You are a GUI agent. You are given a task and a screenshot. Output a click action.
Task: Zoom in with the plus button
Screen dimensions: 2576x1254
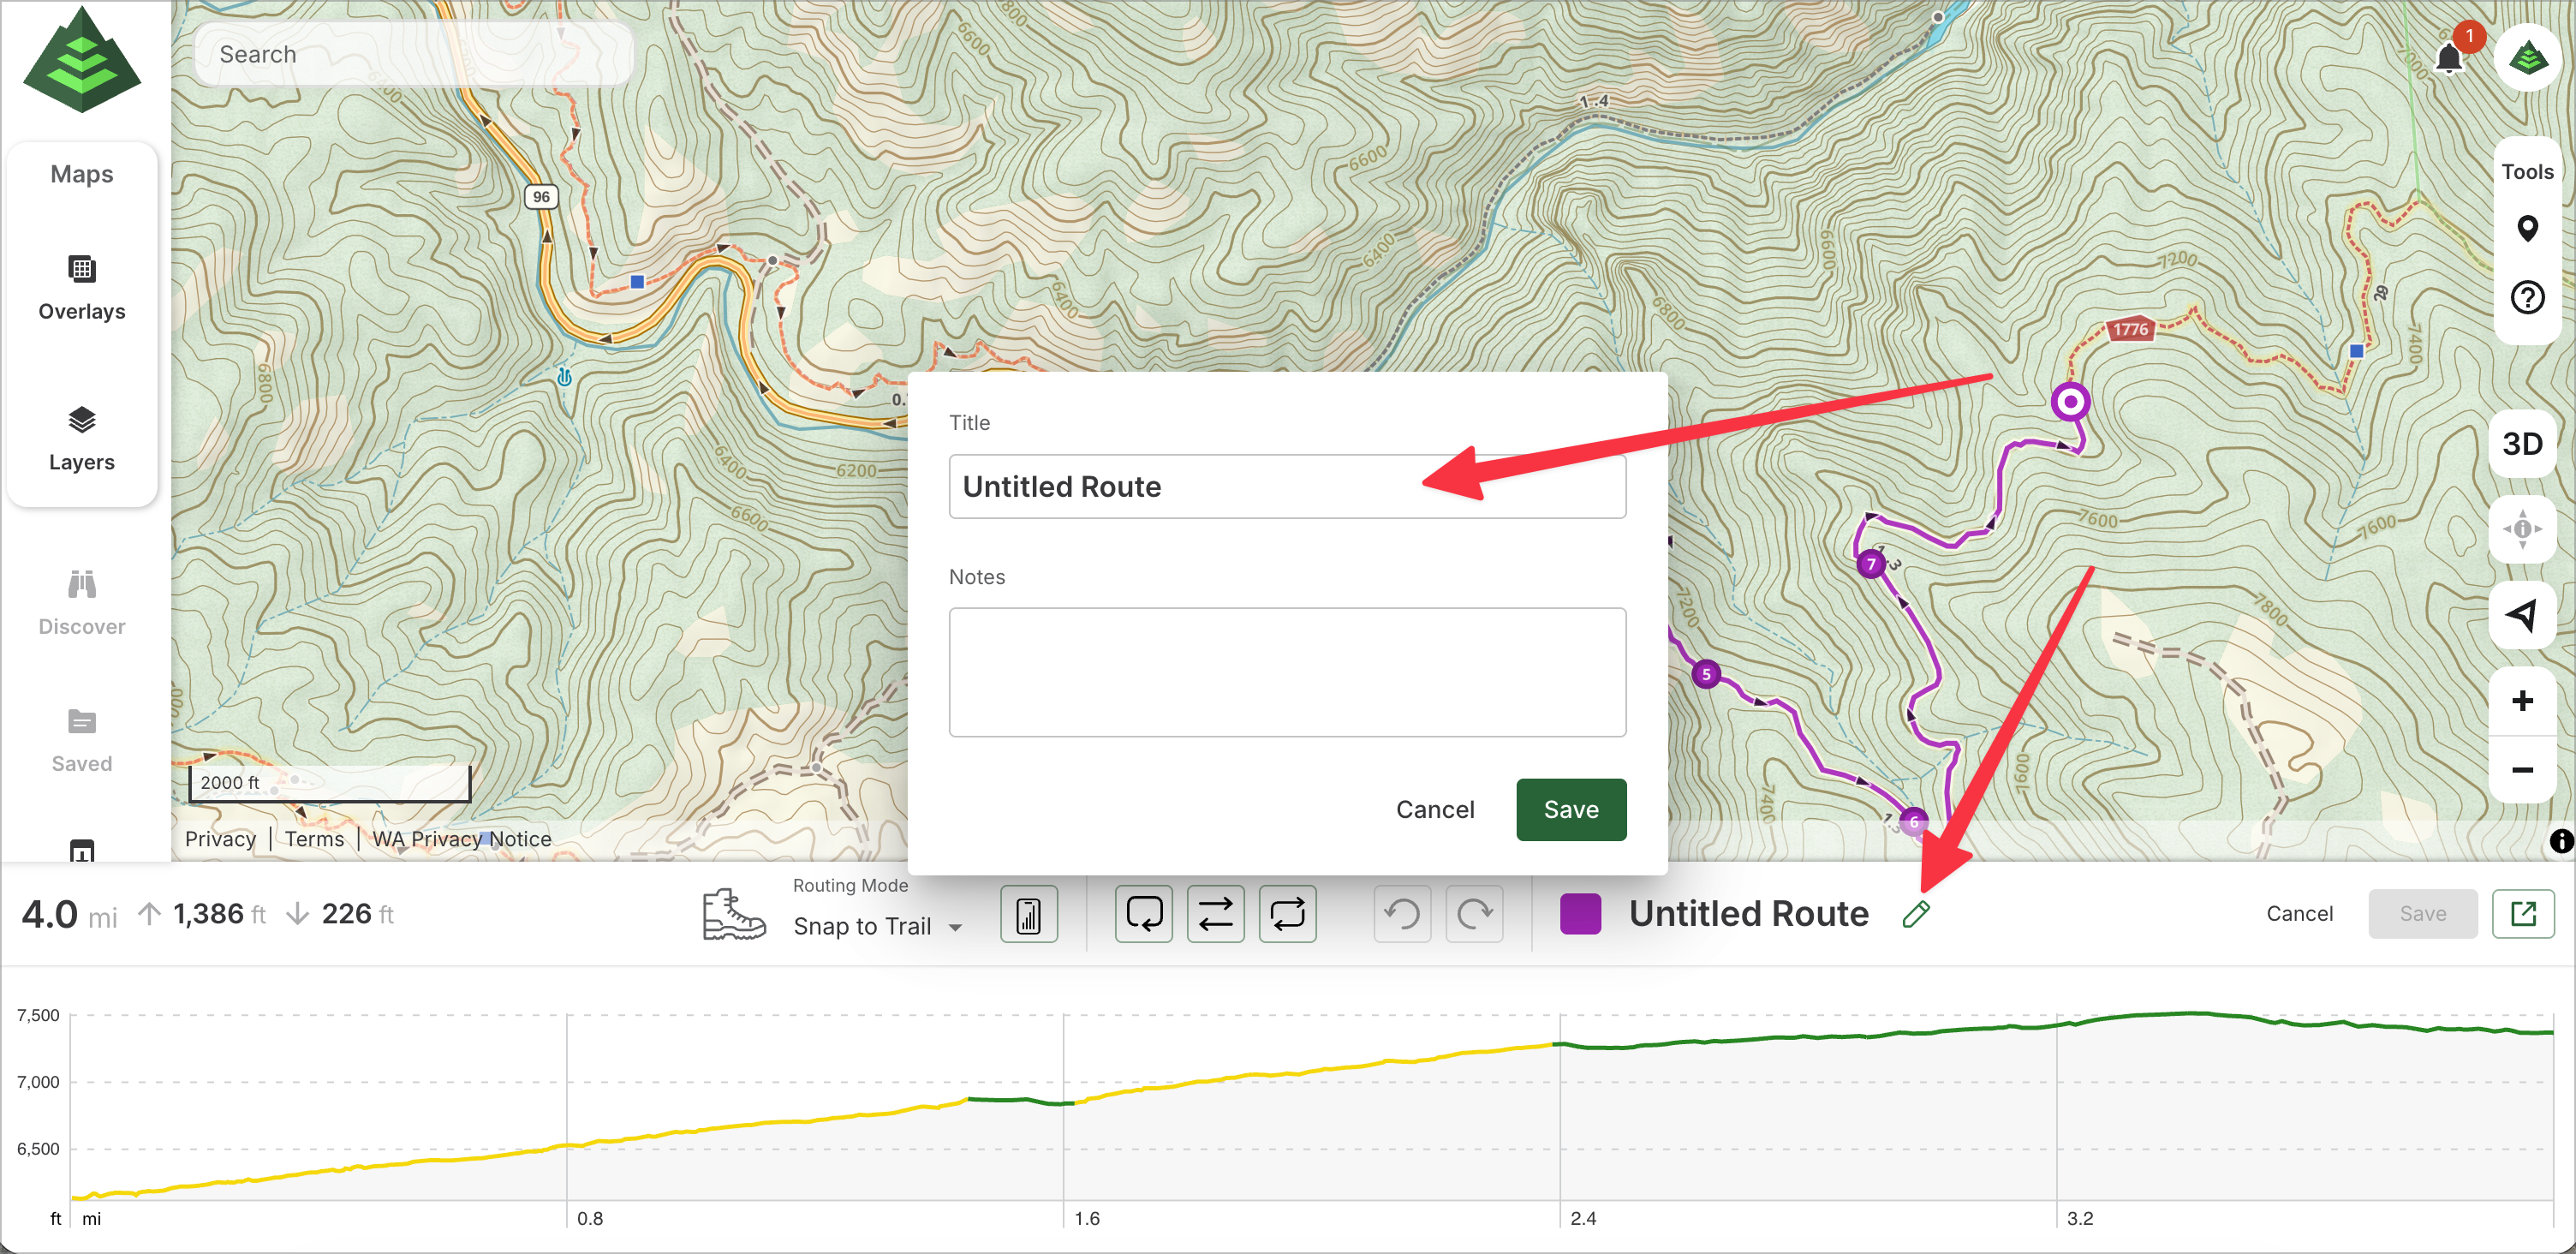(2521, 700)
